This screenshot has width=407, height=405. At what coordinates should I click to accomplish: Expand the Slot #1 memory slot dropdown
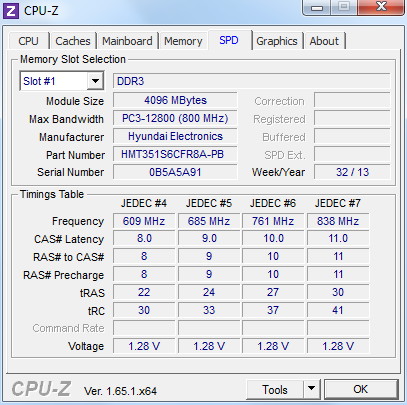tap(95, 81)
